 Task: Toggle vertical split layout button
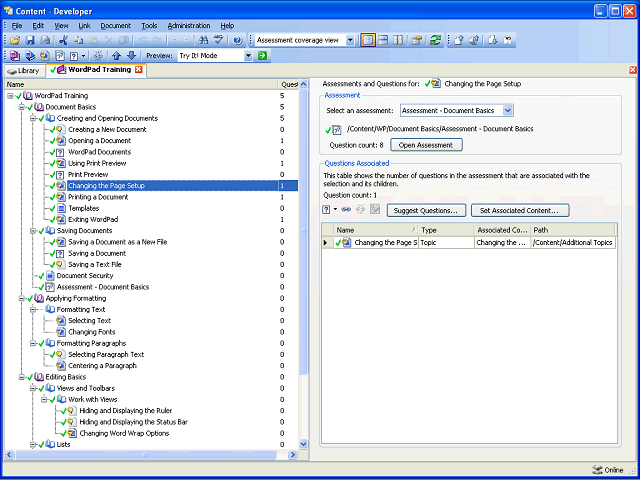coord(398,40)
